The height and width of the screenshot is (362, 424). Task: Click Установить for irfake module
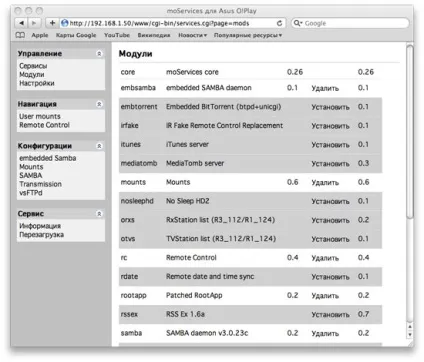[330, 126]
